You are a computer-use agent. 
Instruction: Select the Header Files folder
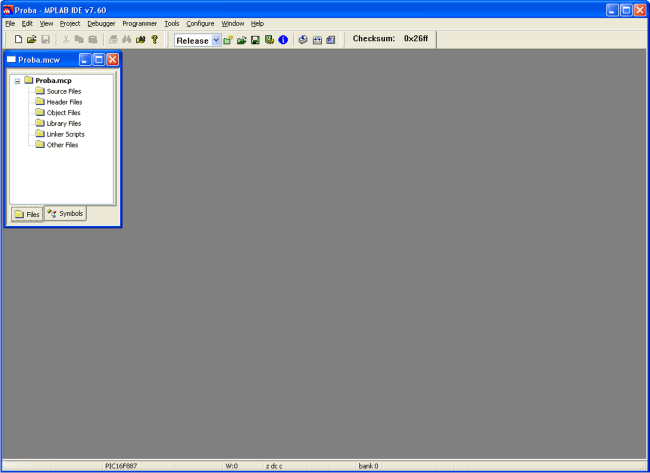64,102
